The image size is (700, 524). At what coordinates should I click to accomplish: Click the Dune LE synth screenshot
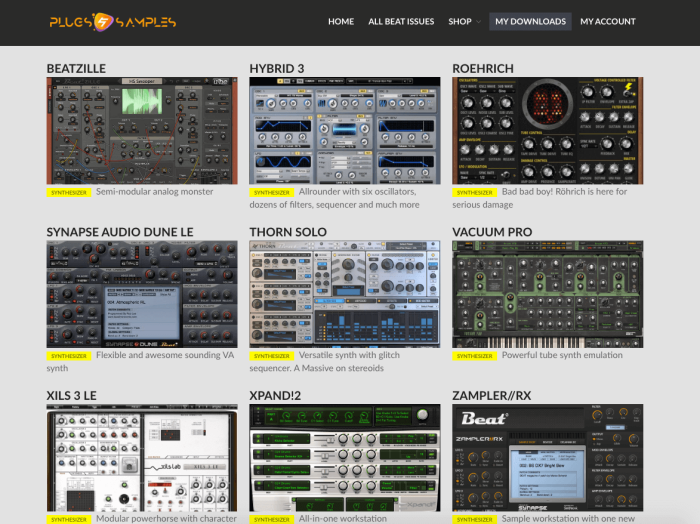pos(142,294)
